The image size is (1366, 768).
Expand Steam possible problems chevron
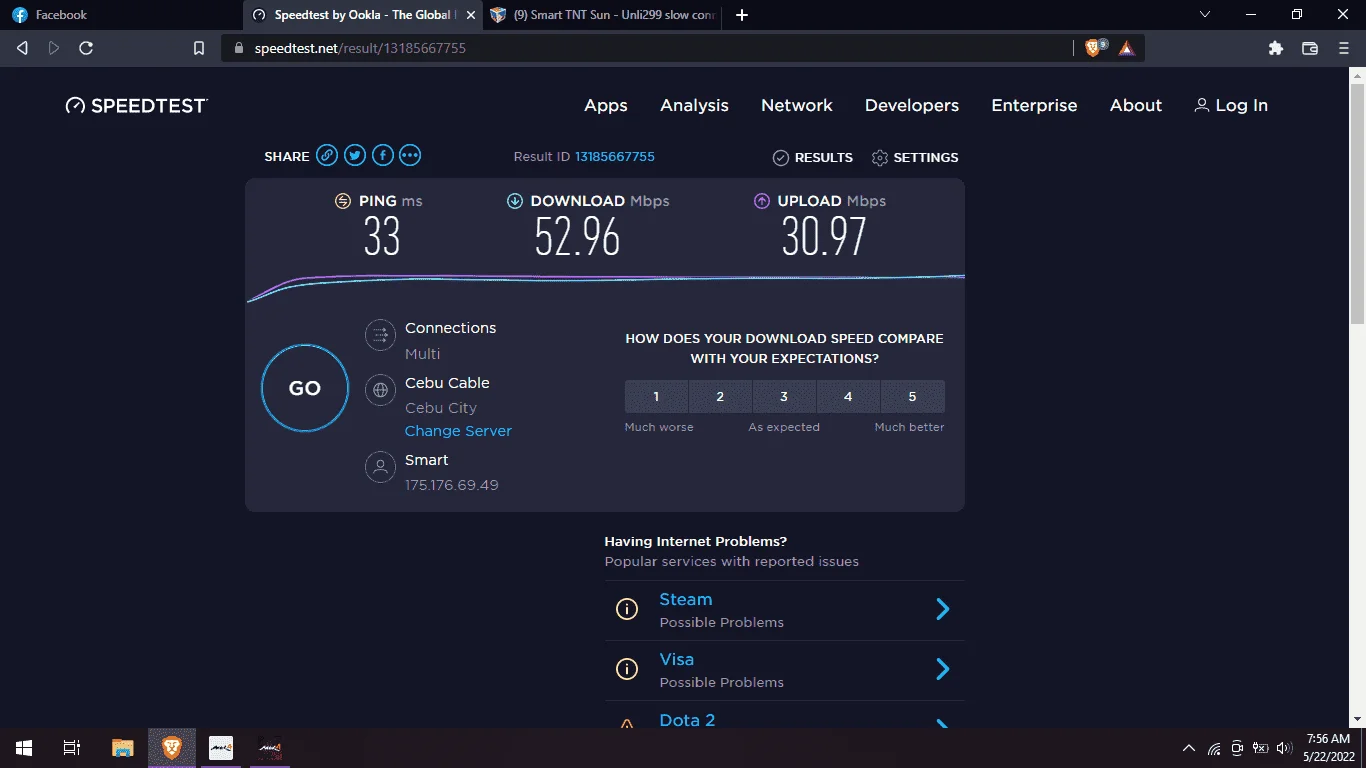[942, 609]
